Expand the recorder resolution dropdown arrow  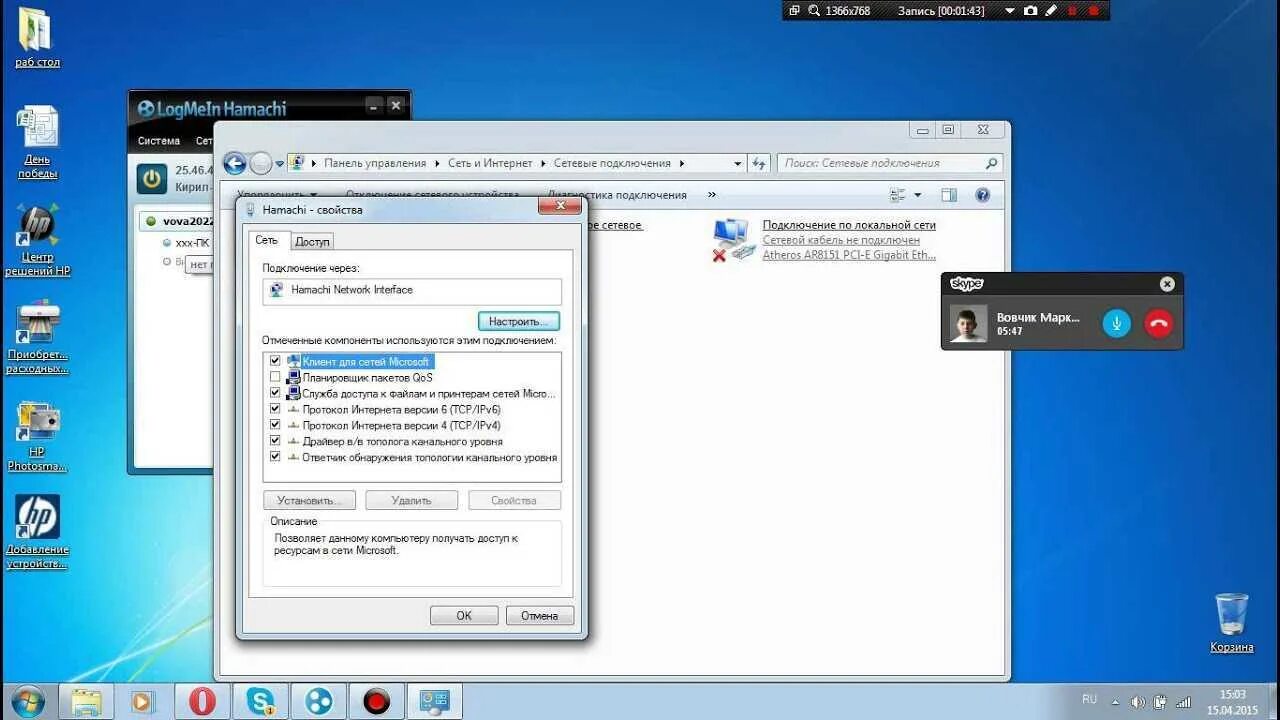point(1008,10)
